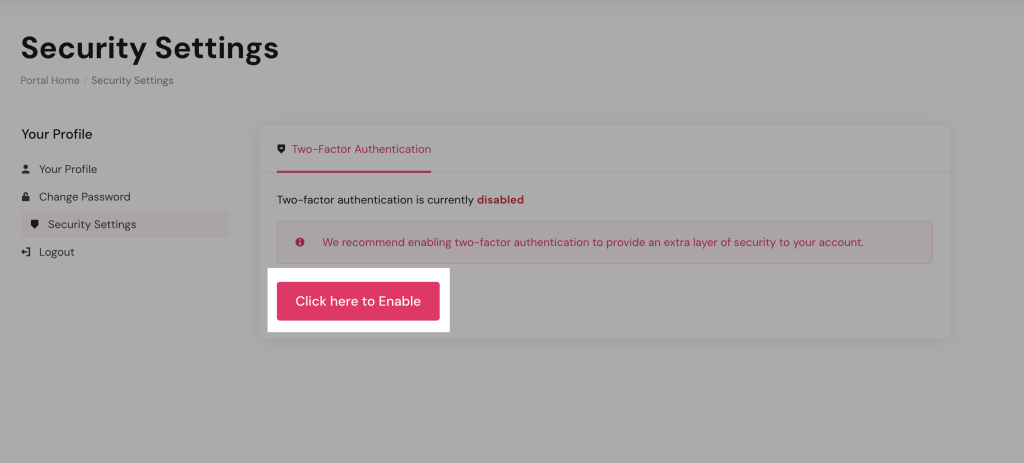Select Security Settings in the sidebar menu
Viewport: 1024px width, 463px height.
92,224
